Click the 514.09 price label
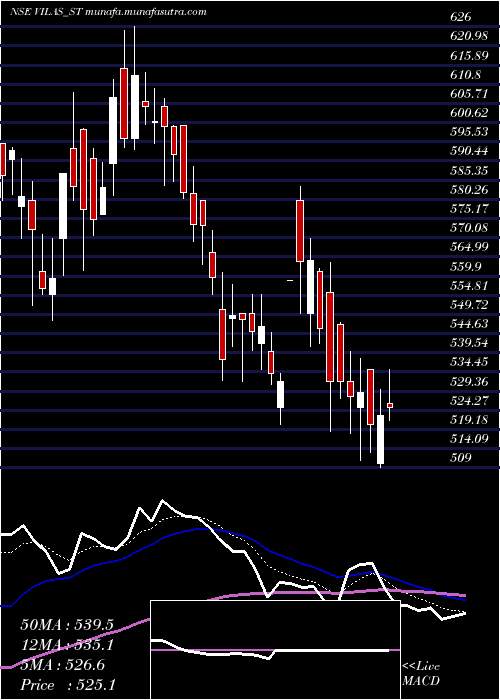The height and width of the screenshot is (700, 500). coord(469,439)
